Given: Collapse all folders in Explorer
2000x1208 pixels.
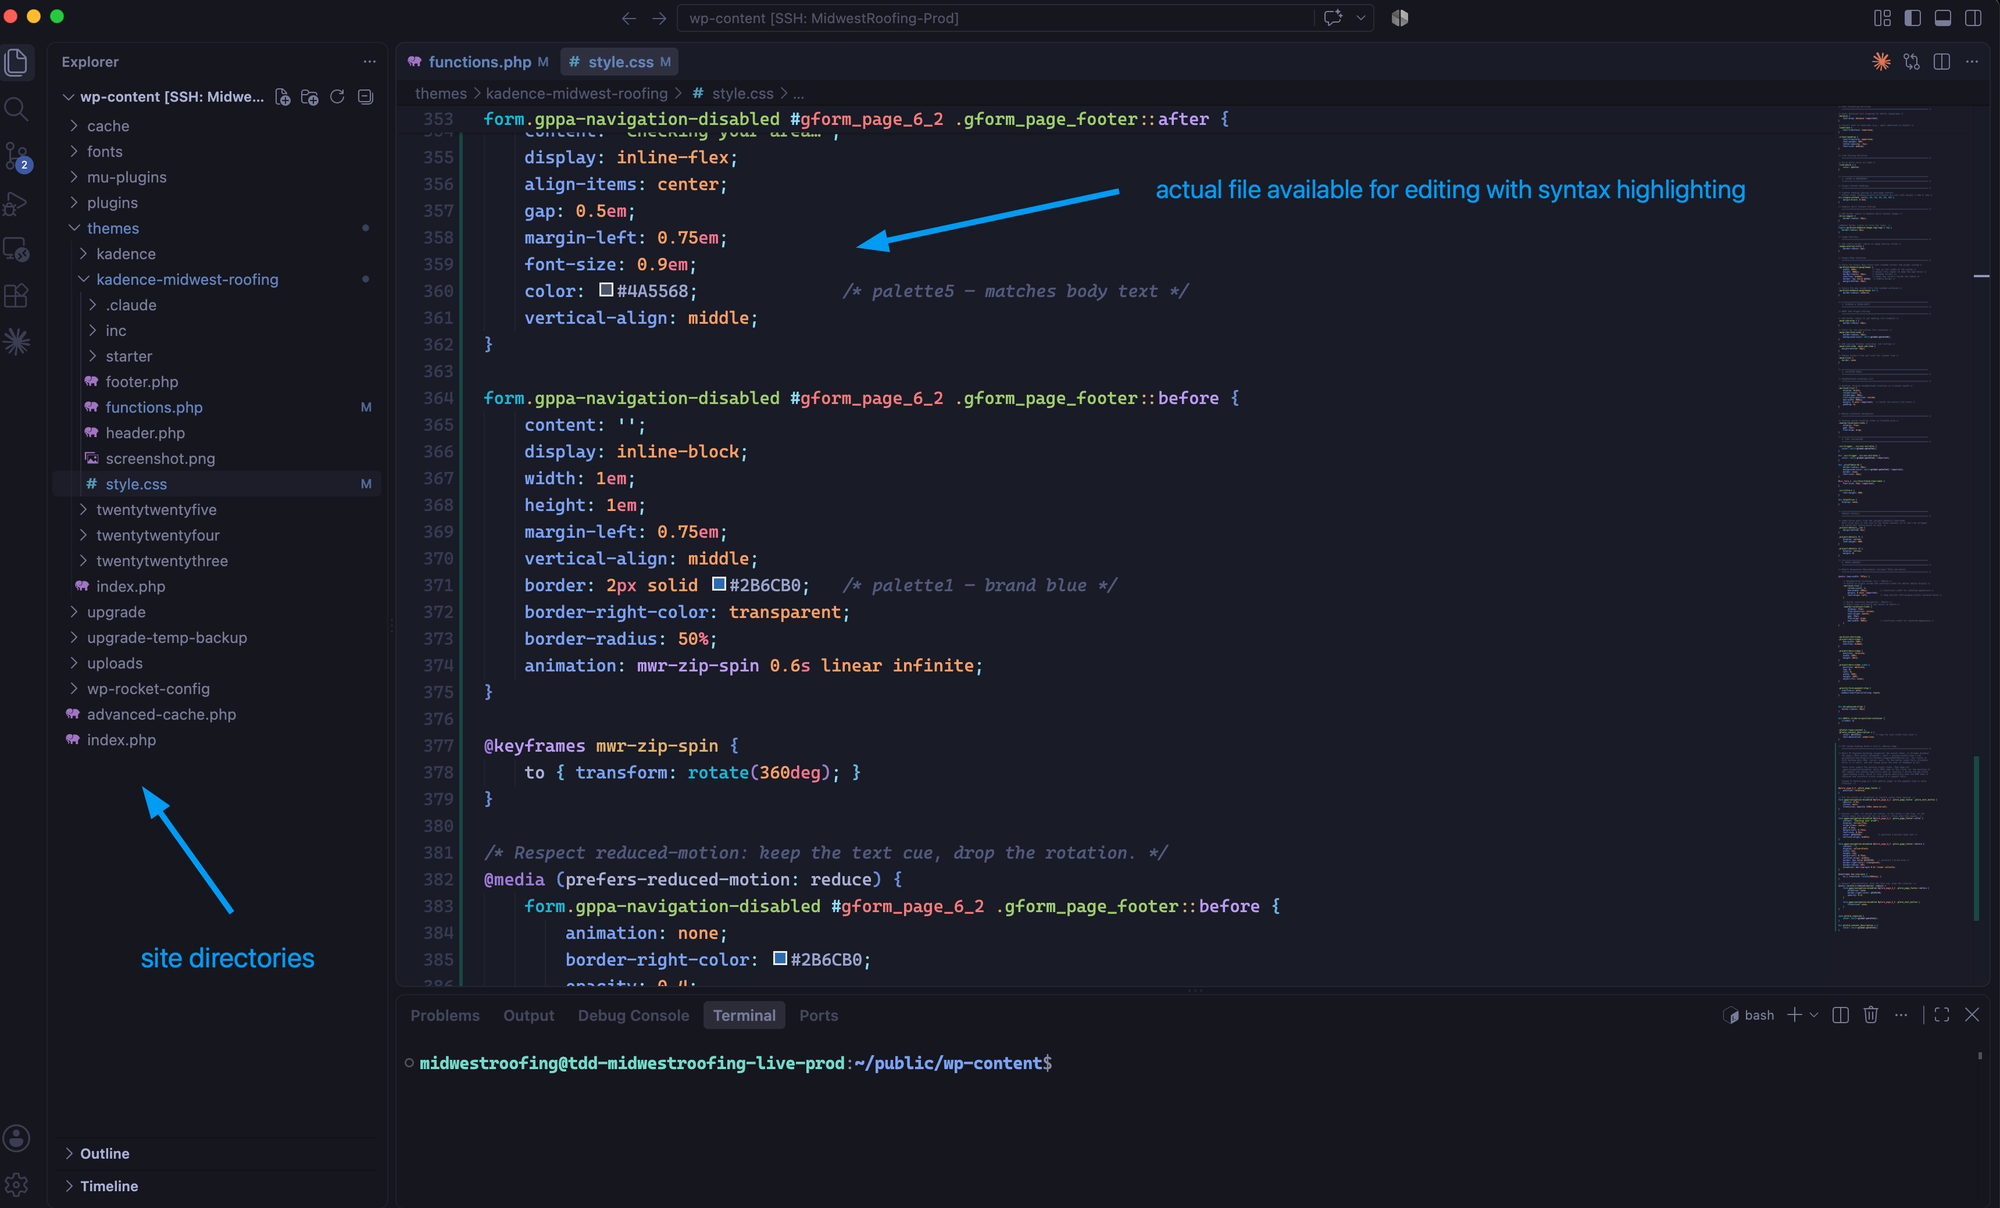Looking at the screenshot, I should tap(366, 97).
